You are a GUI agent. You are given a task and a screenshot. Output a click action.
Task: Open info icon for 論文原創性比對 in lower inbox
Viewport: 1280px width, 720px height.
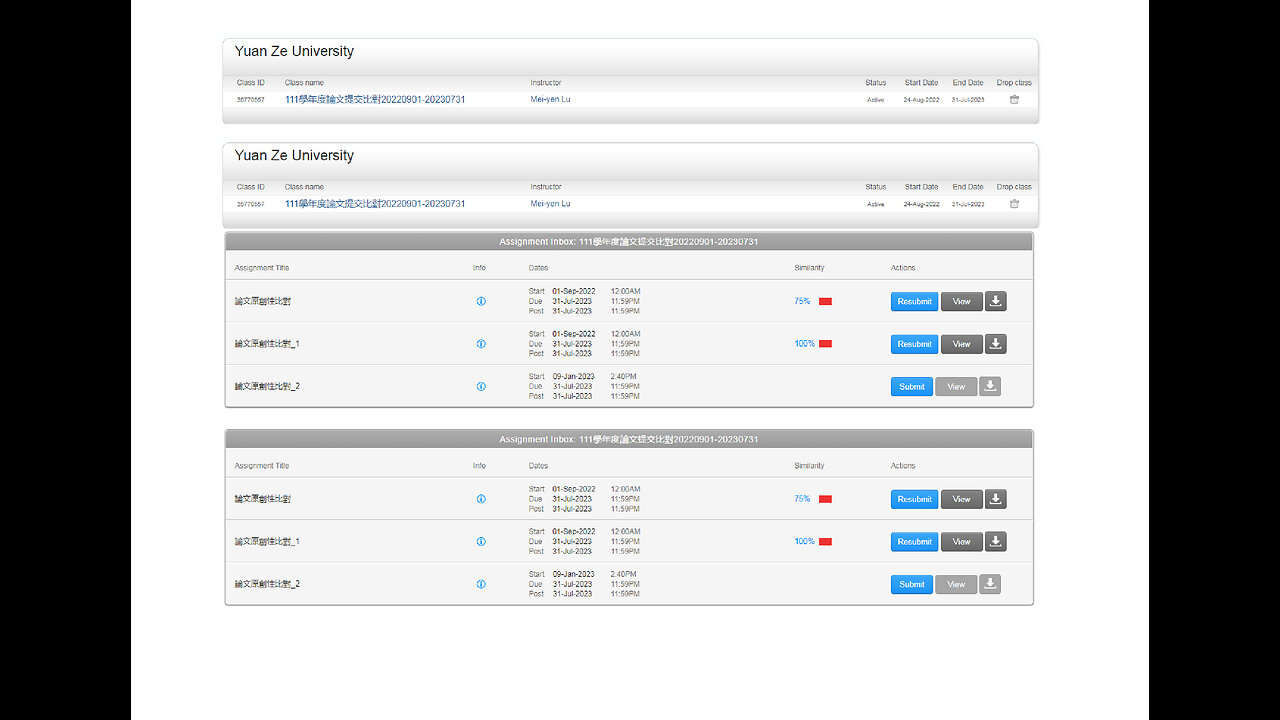(x=481, y=499)
